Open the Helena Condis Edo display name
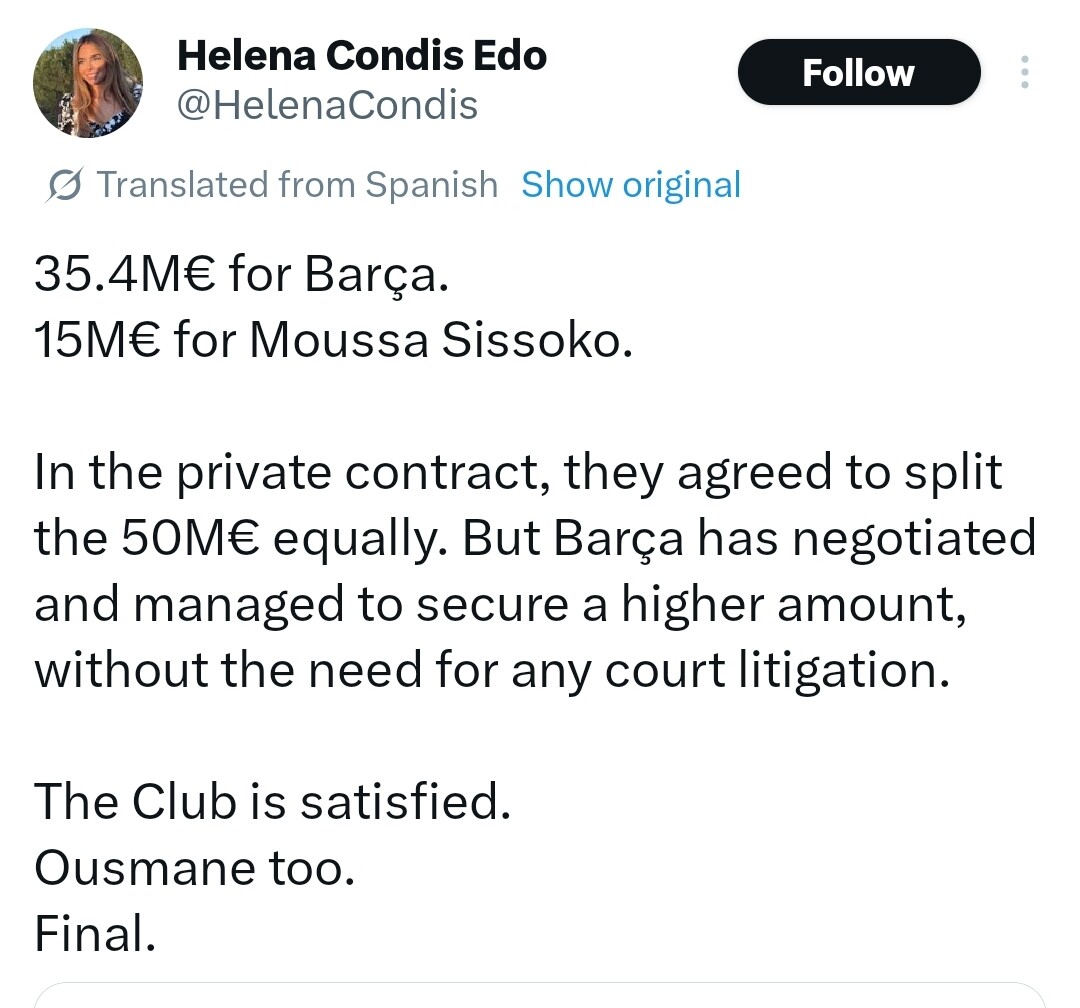1080x1008 pixels. (362, 56)
